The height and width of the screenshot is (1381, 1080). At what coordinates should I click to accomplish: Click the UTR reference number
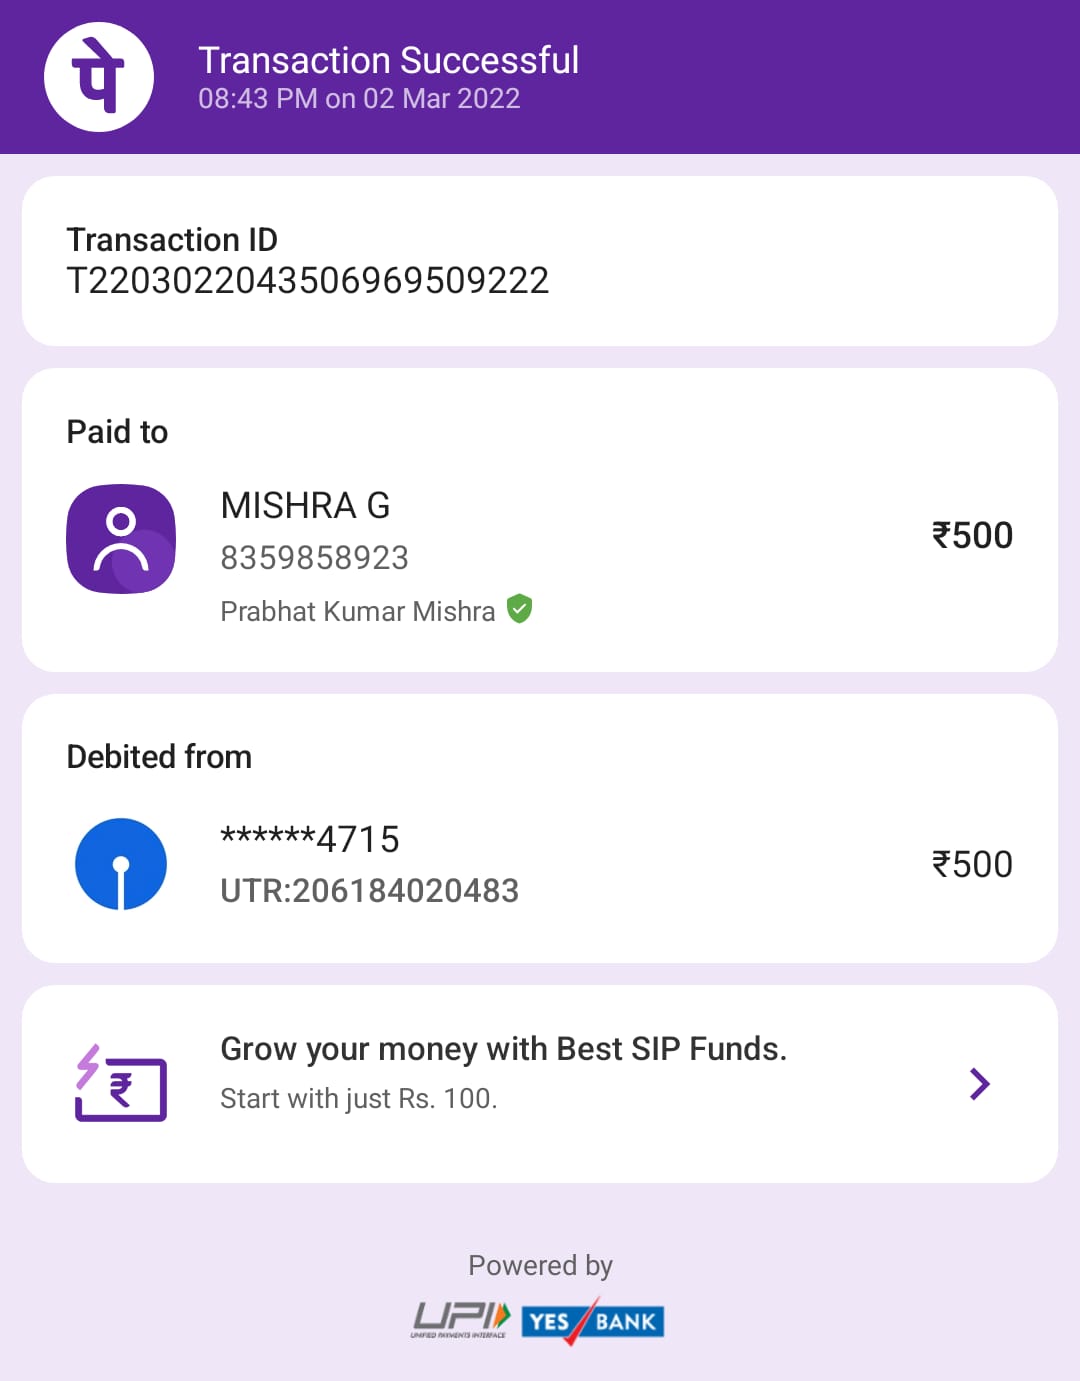(369, 891)
